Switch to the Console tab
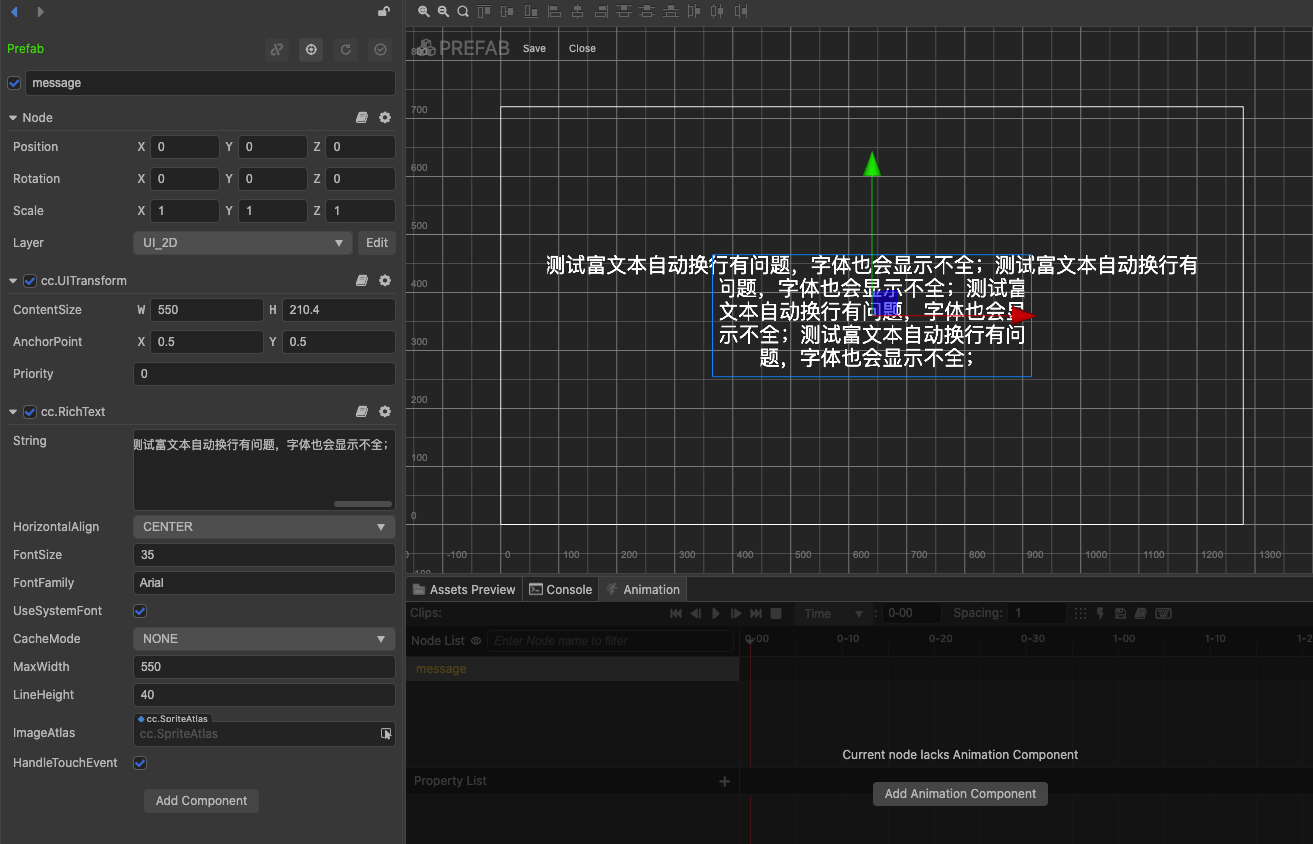The image size is (1313, 844). (x=561, y=590)
